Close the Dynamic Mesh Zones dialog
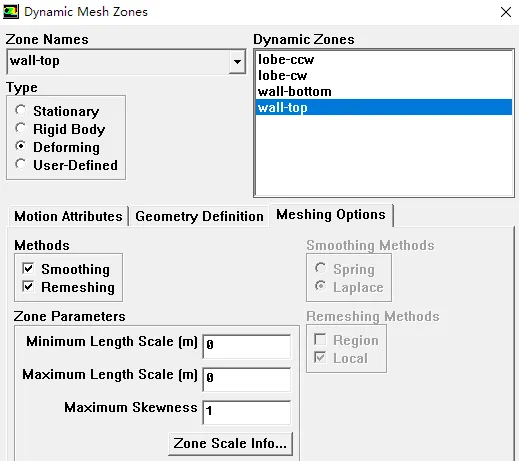 (x=506, y=12)
